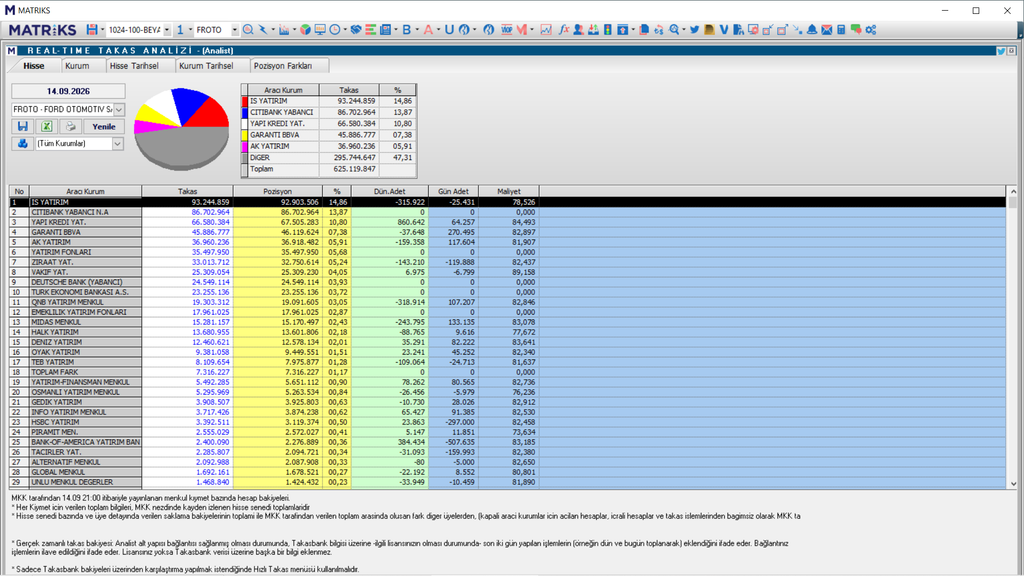The image size is (1024, 576).
Task: Click the printer button
Action: pos(71,127)
